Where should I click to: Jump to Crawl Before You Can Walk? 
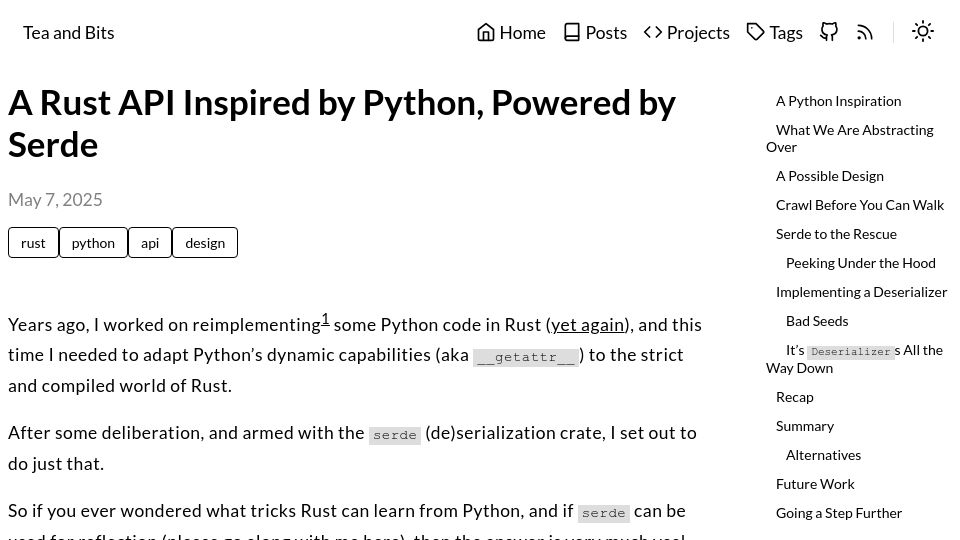[x=860, y=205]
